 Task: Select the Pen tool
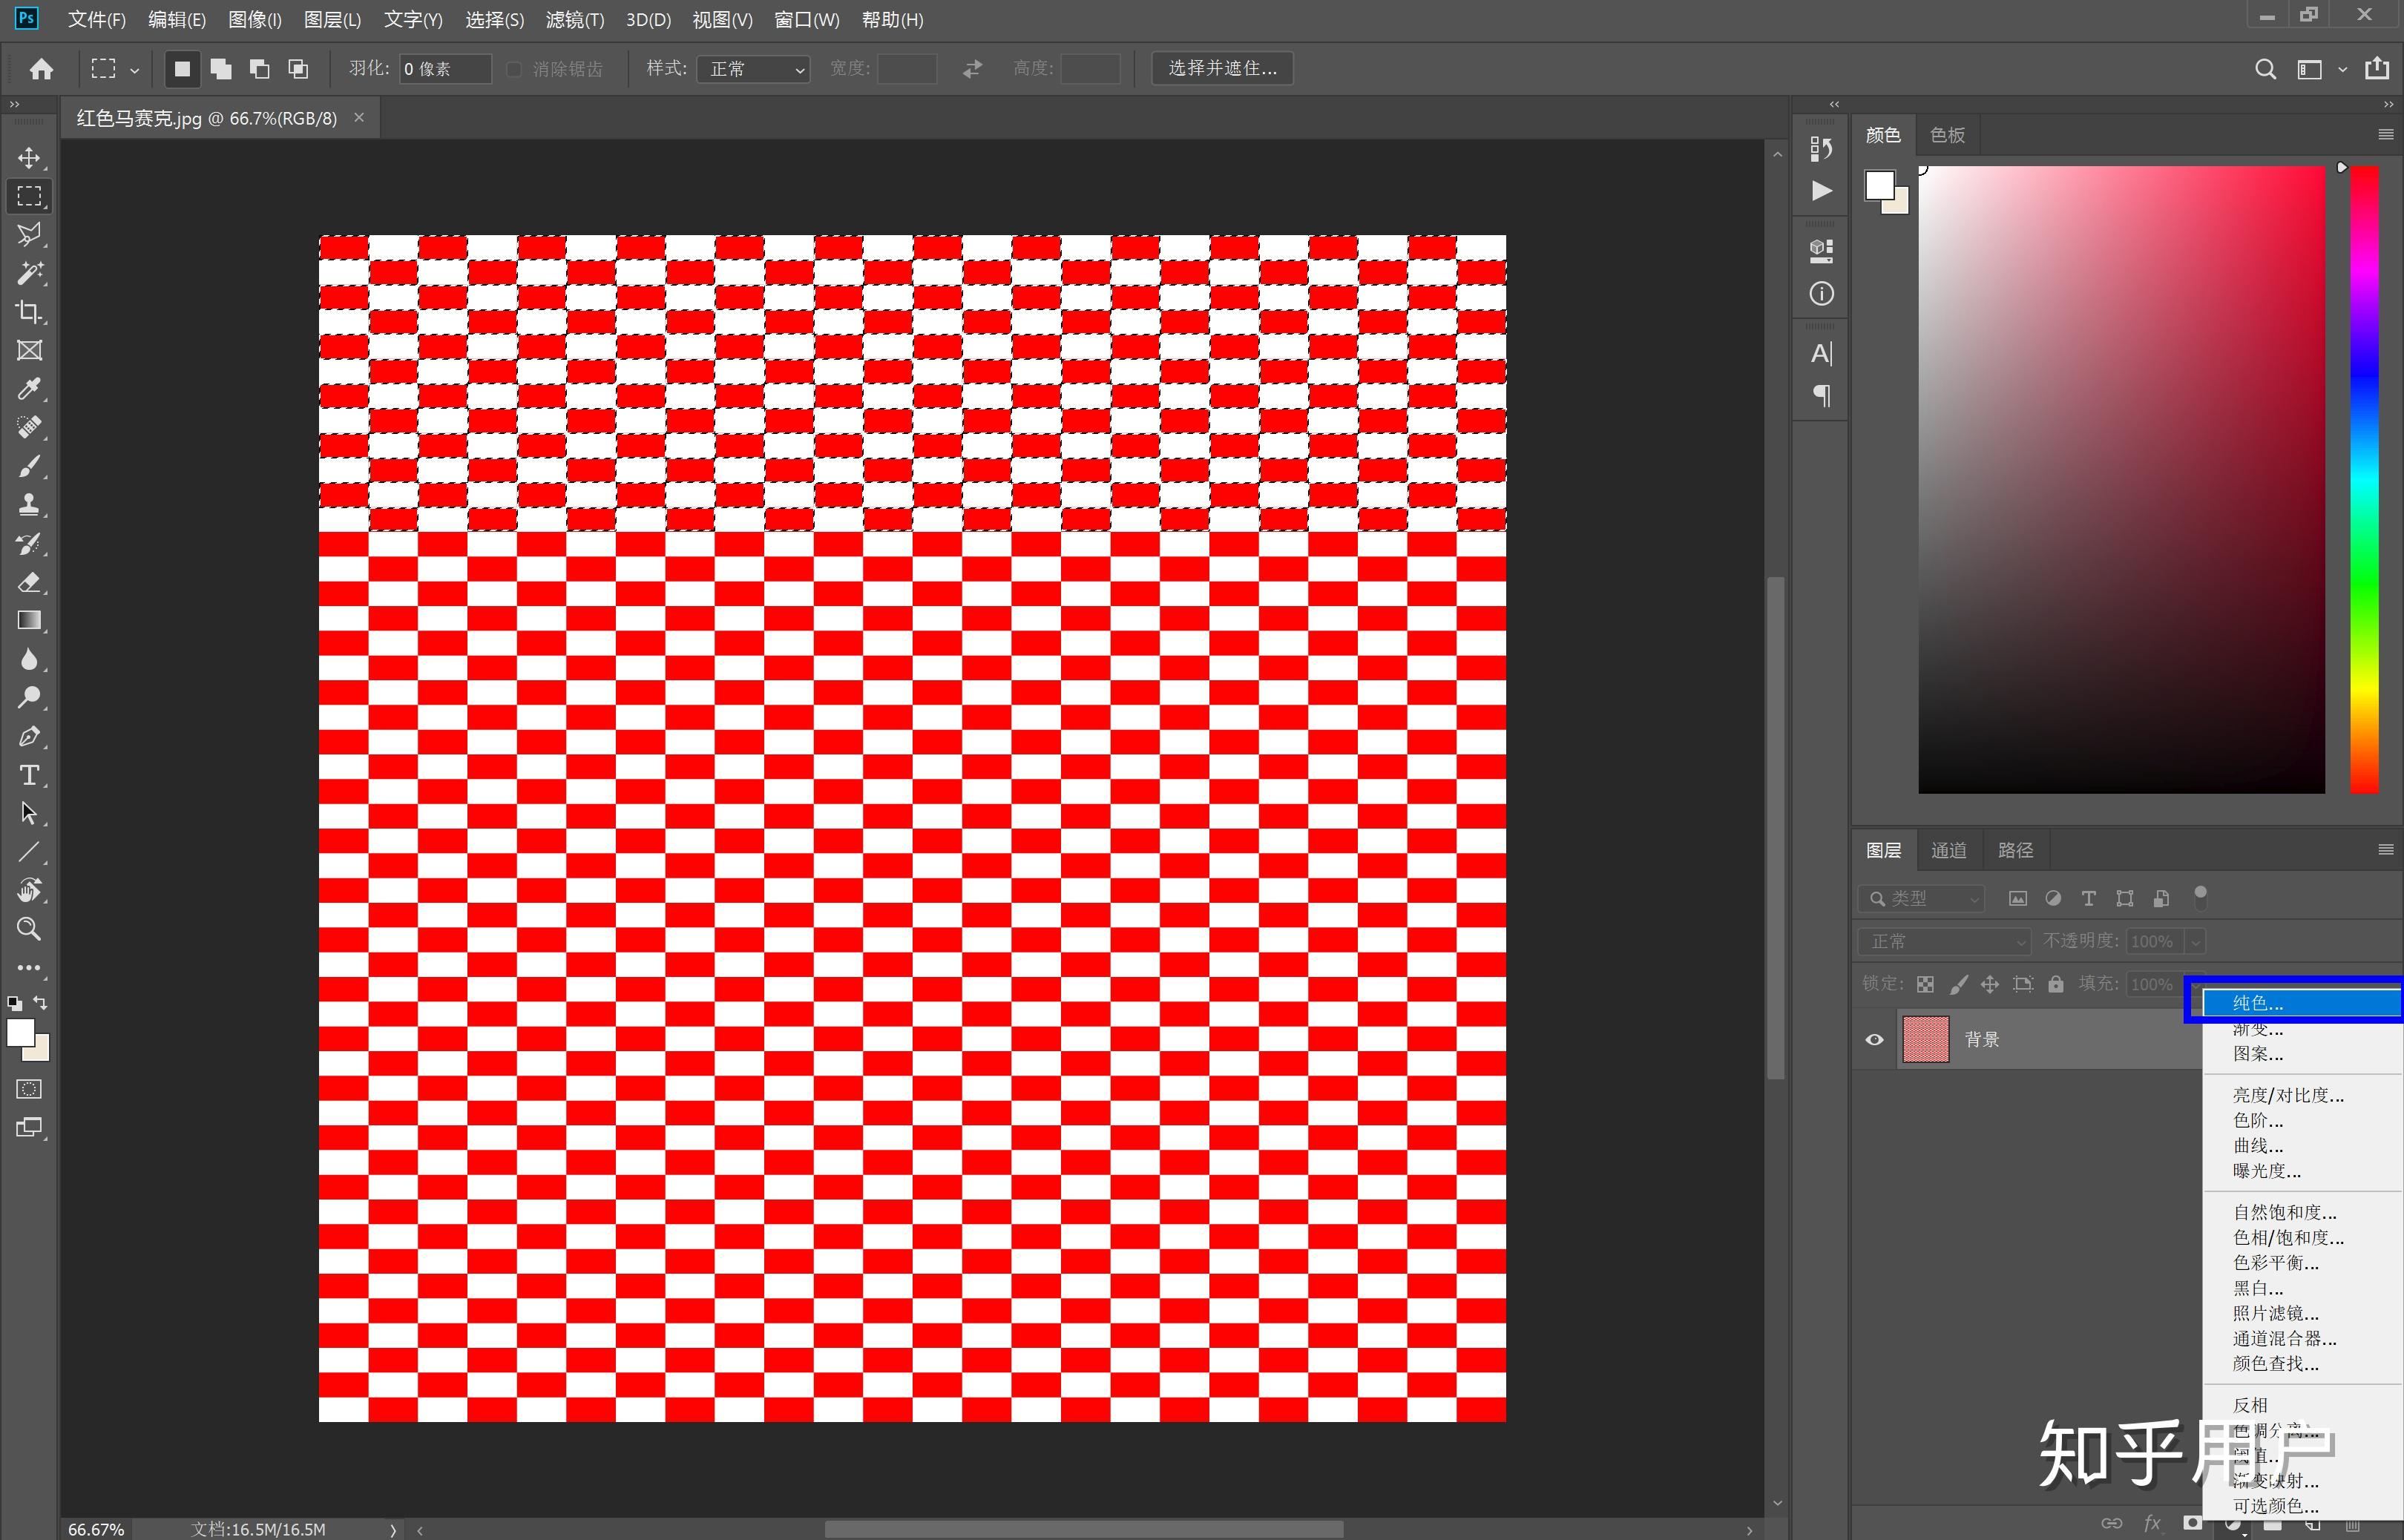(29, 736)
